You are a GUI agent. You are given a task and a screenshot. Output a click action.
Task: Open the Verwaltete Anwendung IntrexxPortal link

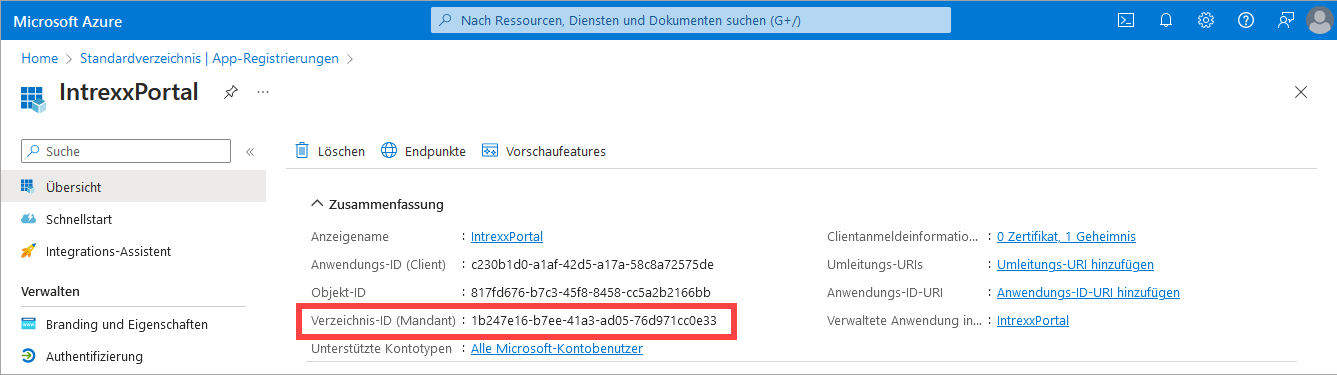click(1033, 321)
